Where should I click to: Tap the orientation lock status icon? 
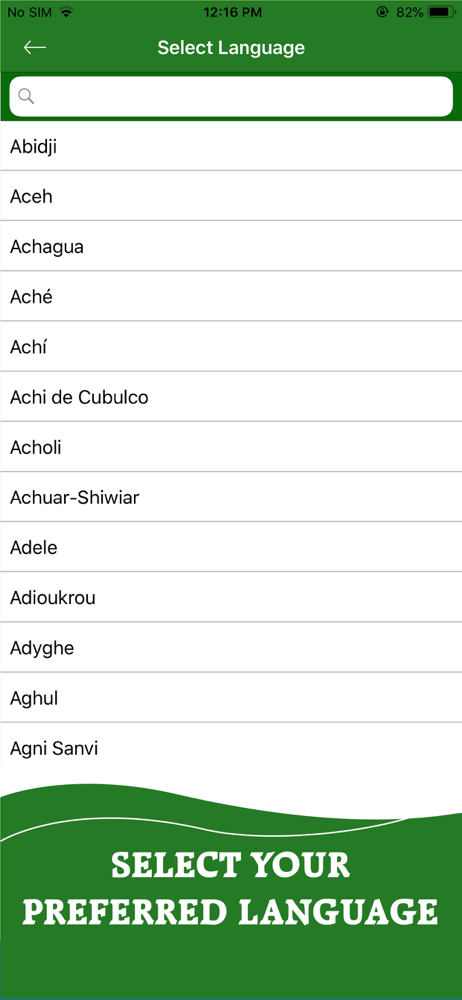(x=382, y=11)
